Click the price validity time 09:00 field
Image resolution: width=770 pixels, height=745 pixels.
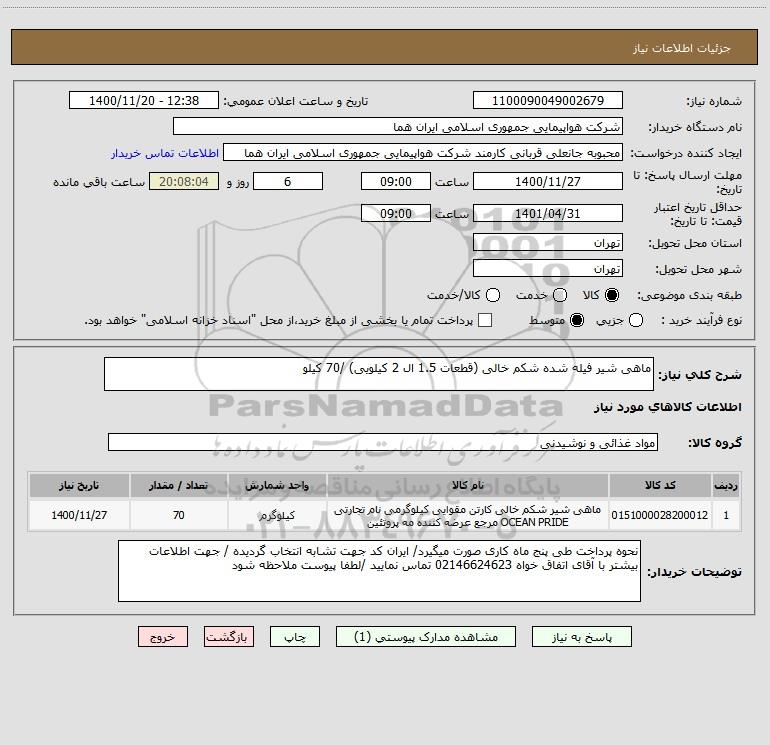396,213
